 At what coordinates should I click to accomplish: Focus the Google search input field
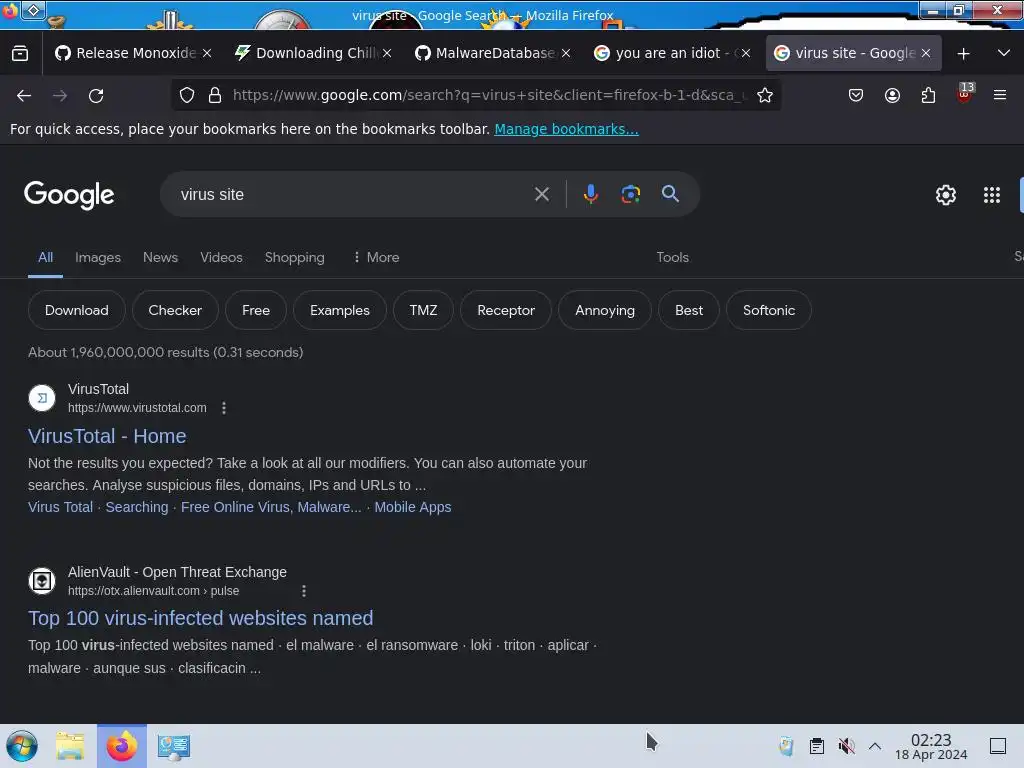click(353, 195)
